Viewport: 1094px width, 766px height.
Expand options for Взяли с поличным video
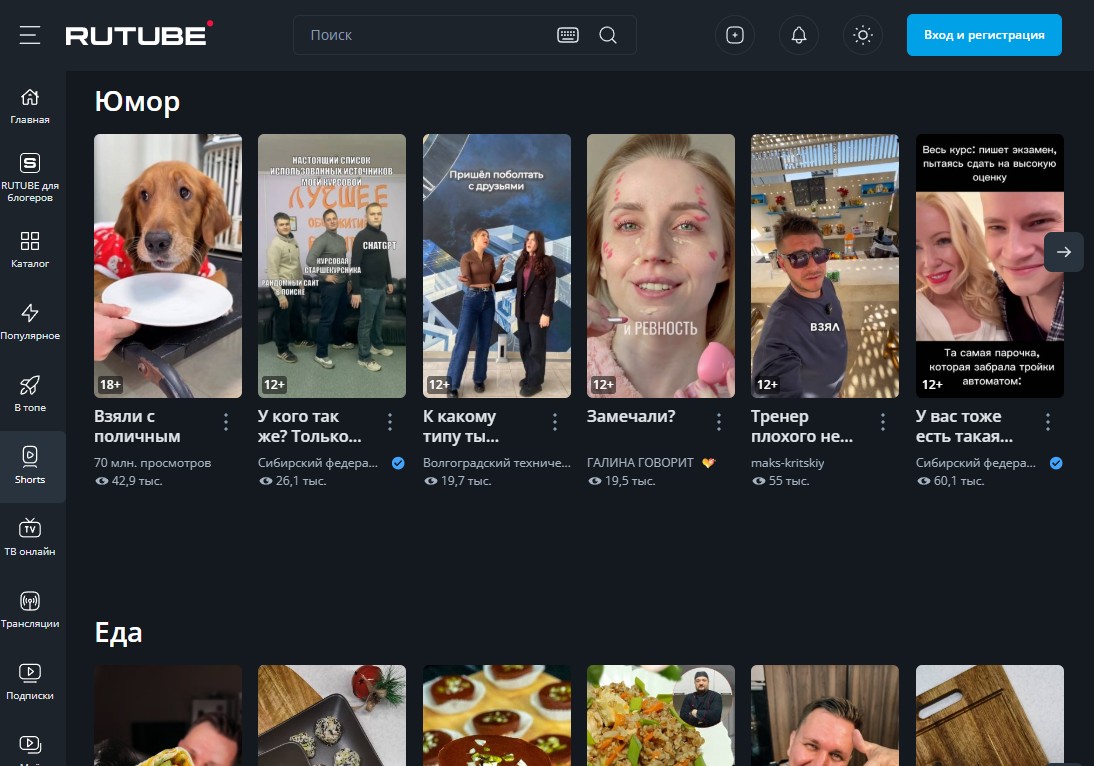[226, 422]
